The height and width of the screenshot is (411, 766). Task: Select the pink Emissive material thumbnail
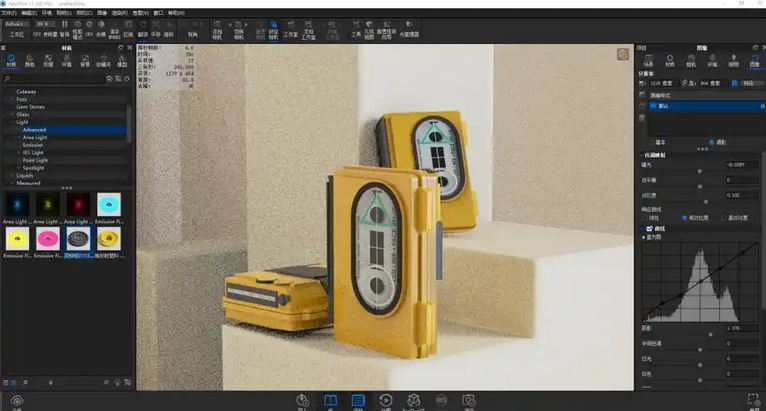[47, 238]
